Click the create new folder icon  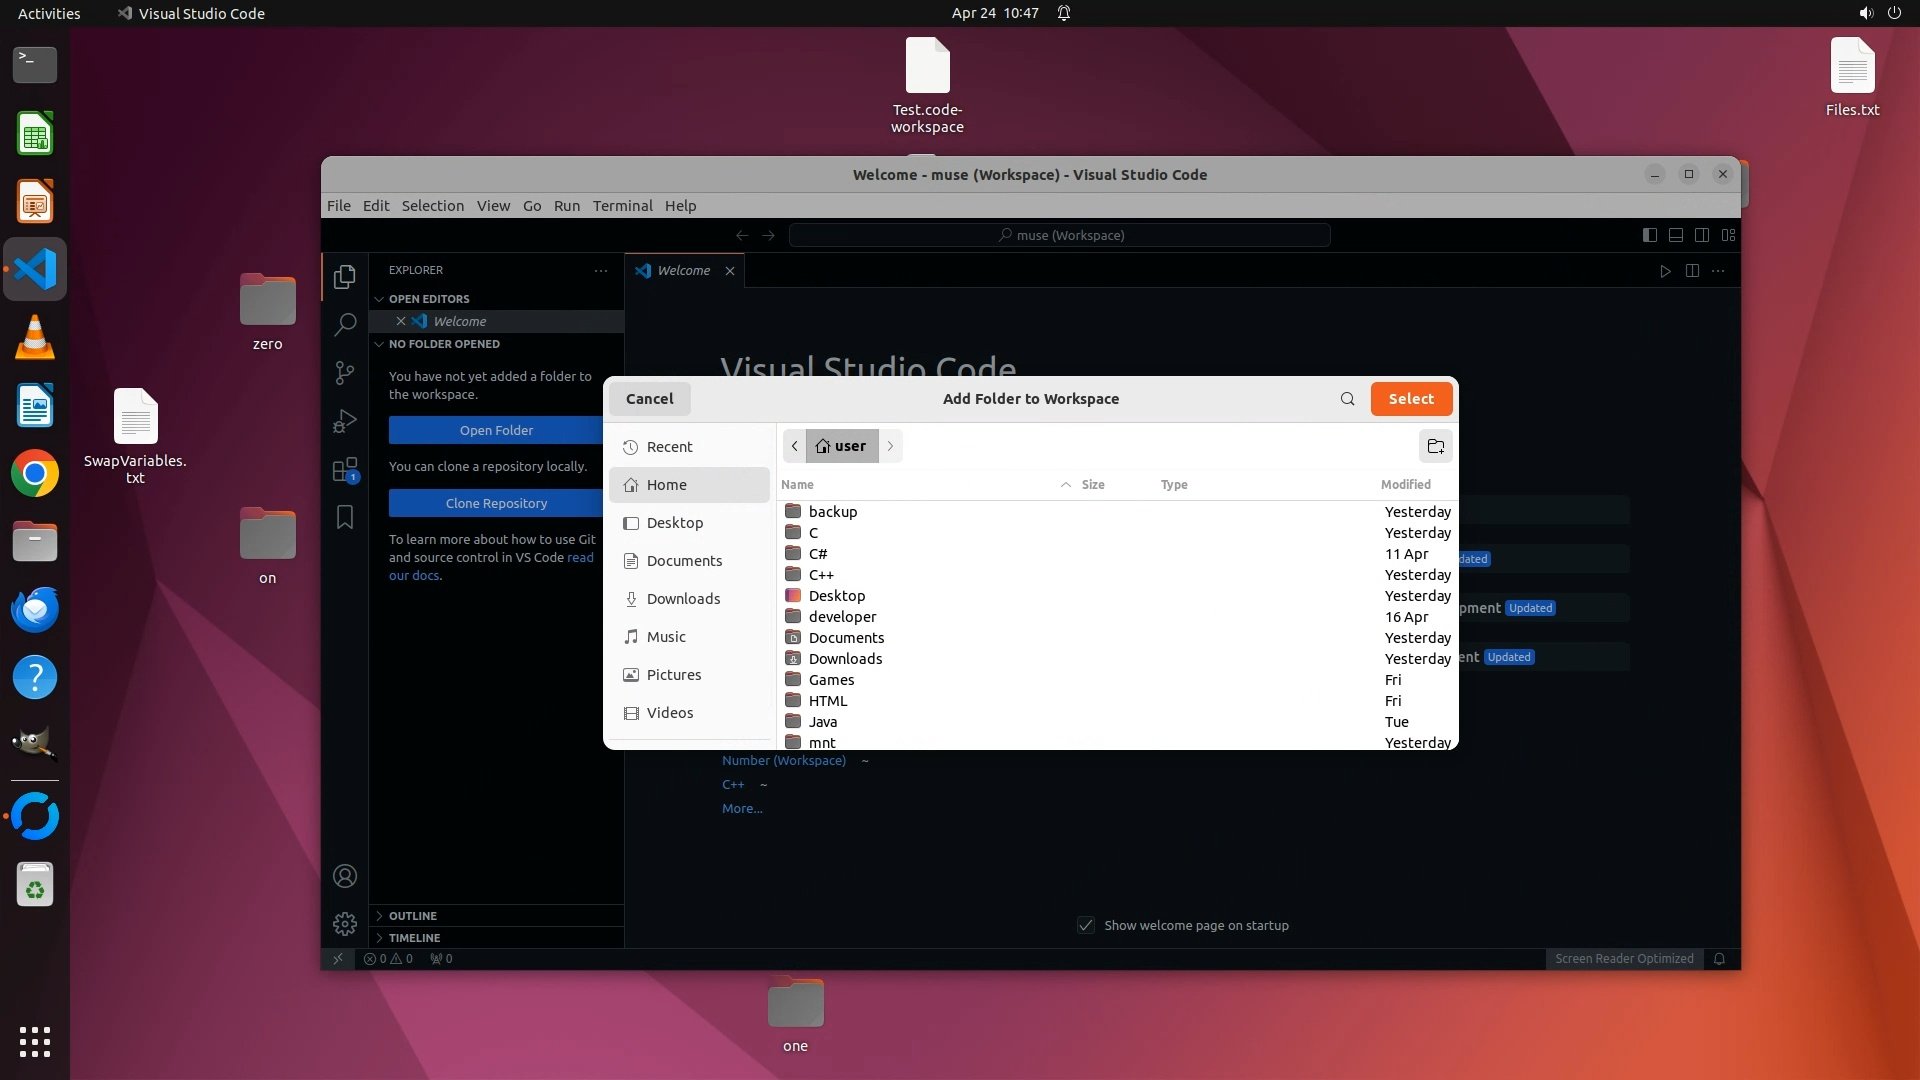click(1435, 446)
